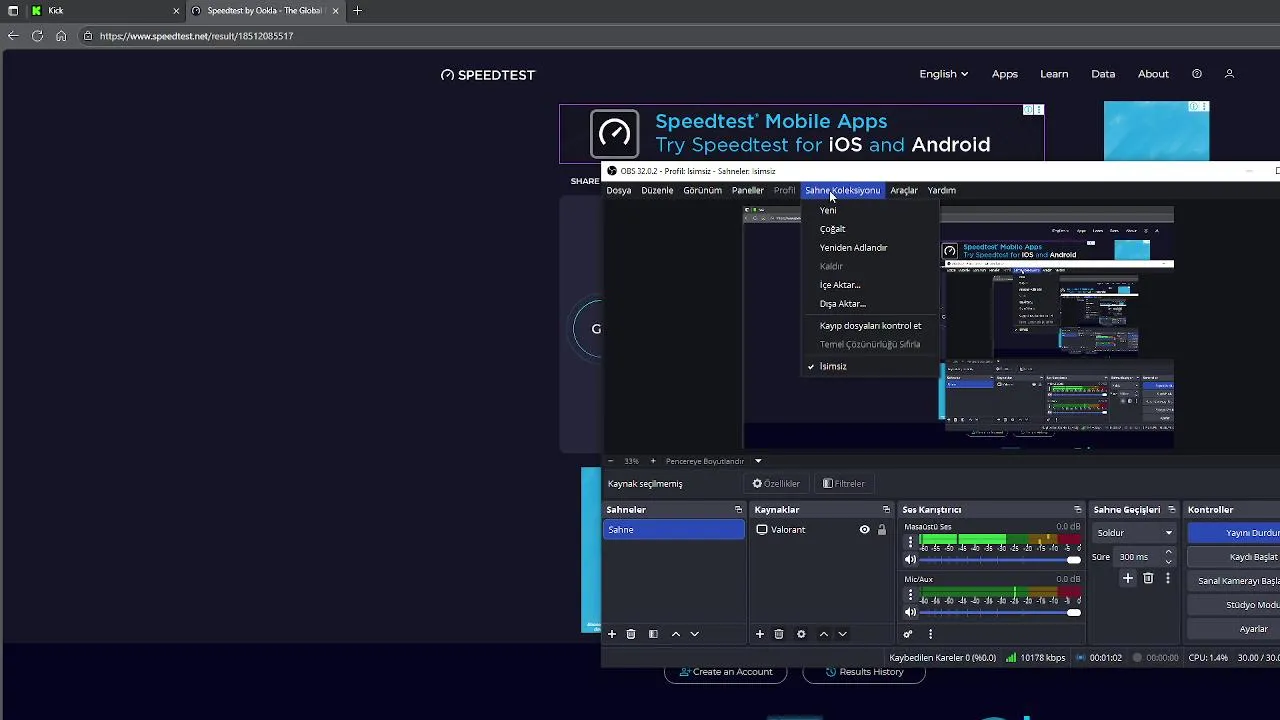Image resolution: width=1280 pixels, height=720 pixels.
Task: Open Ayarlar settings button
Action: (1235, 629)
